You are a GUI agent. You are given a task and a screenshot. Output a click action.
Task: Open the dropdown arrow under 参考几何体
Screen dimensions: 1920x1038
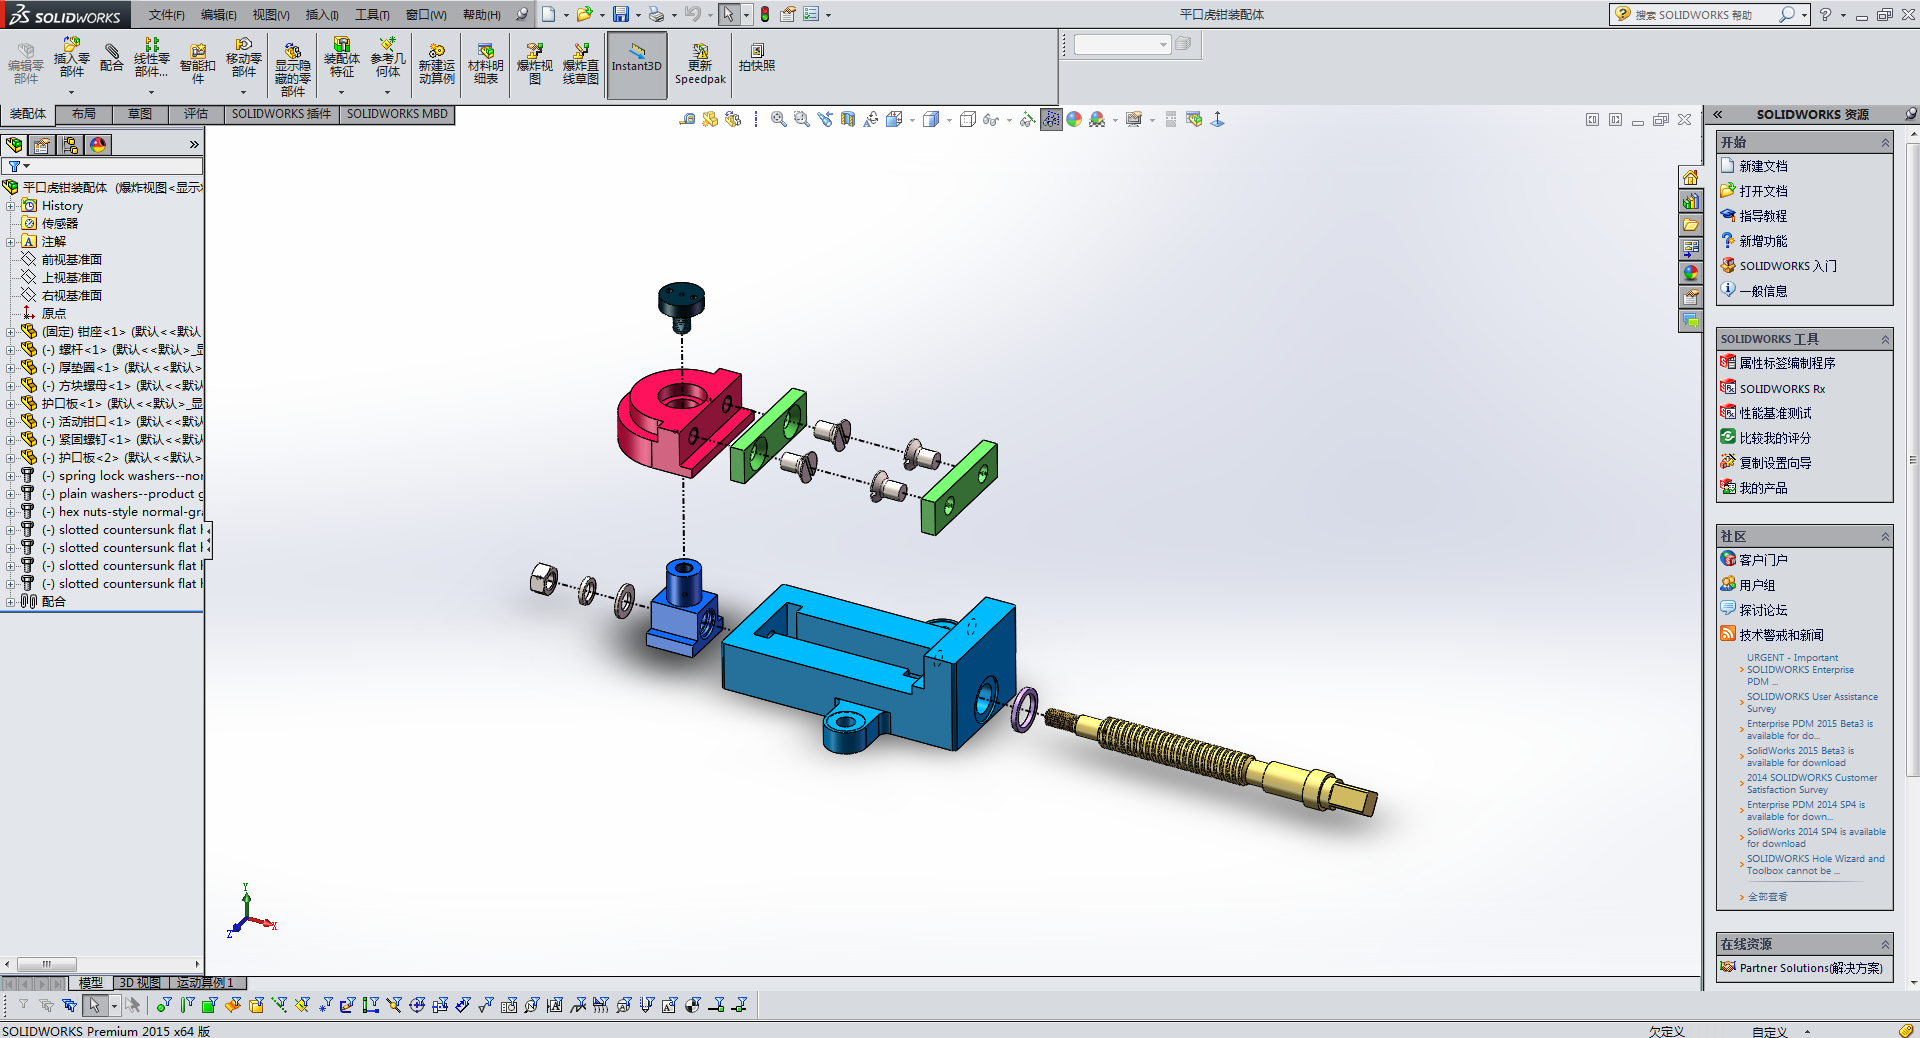pyautogui.click(x=388, y=92)
